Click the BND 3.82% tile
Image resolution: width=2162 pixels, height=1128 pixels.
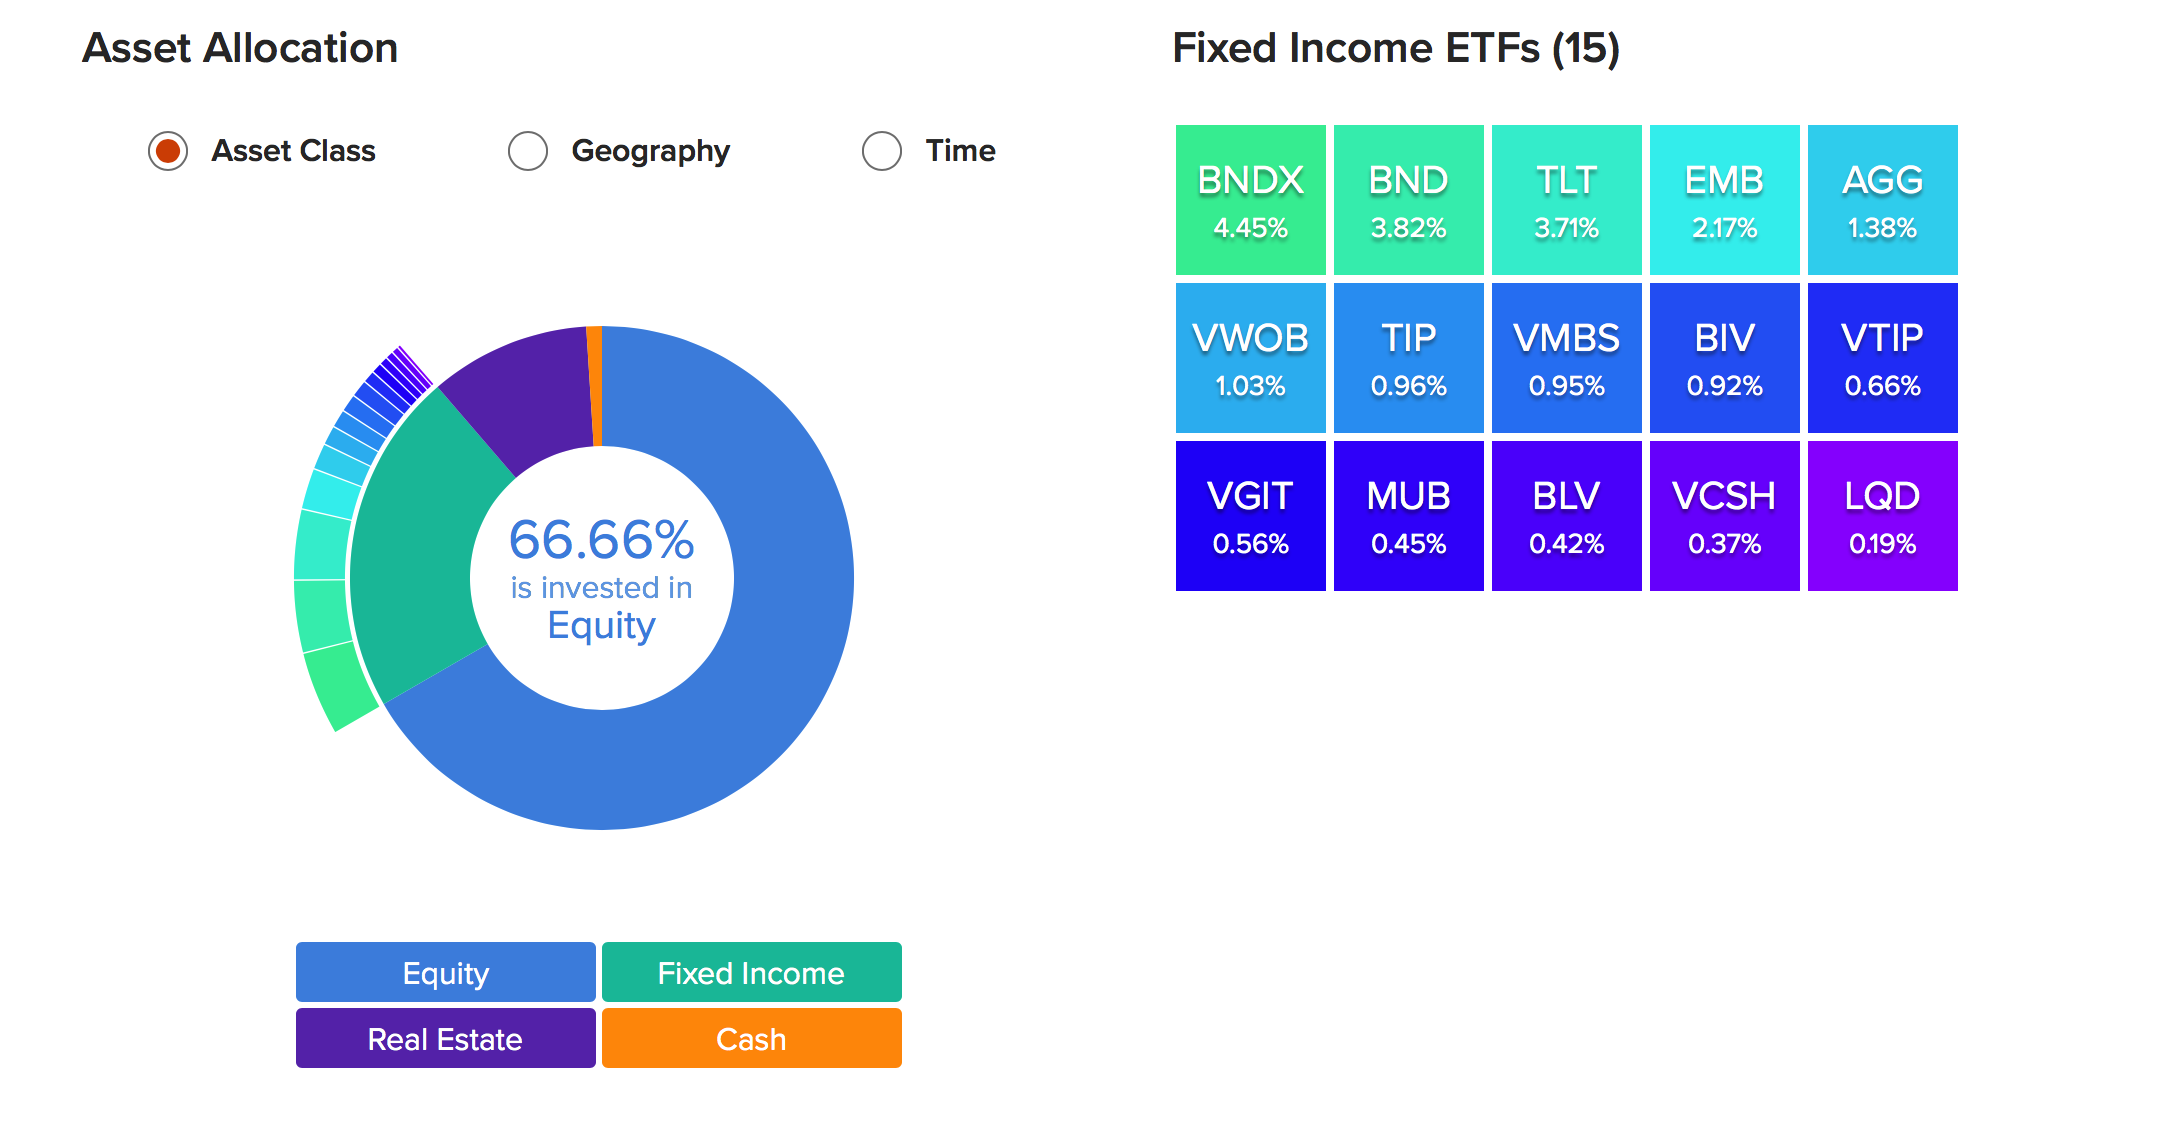(x=1408, y=200)
